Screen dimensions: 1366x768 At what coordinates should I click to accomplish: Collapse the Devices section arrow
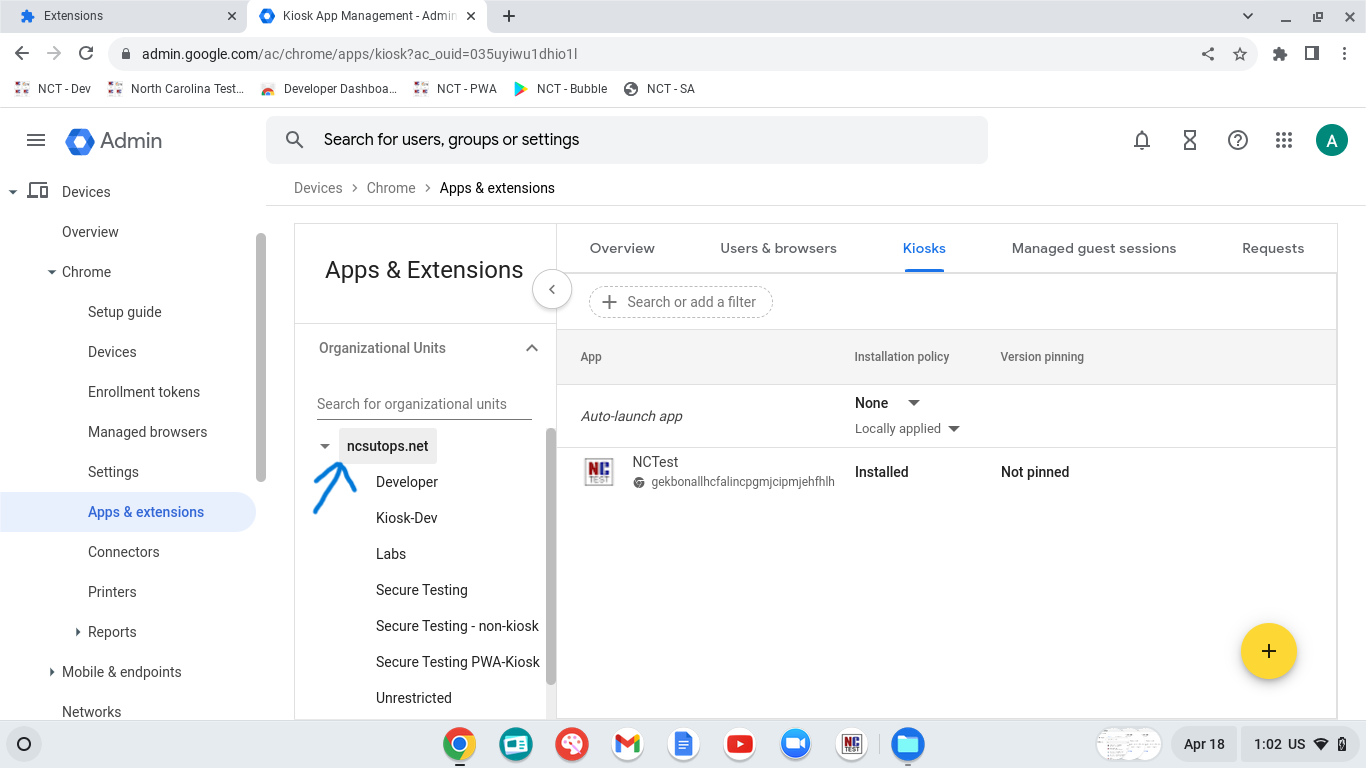point(13,192)
